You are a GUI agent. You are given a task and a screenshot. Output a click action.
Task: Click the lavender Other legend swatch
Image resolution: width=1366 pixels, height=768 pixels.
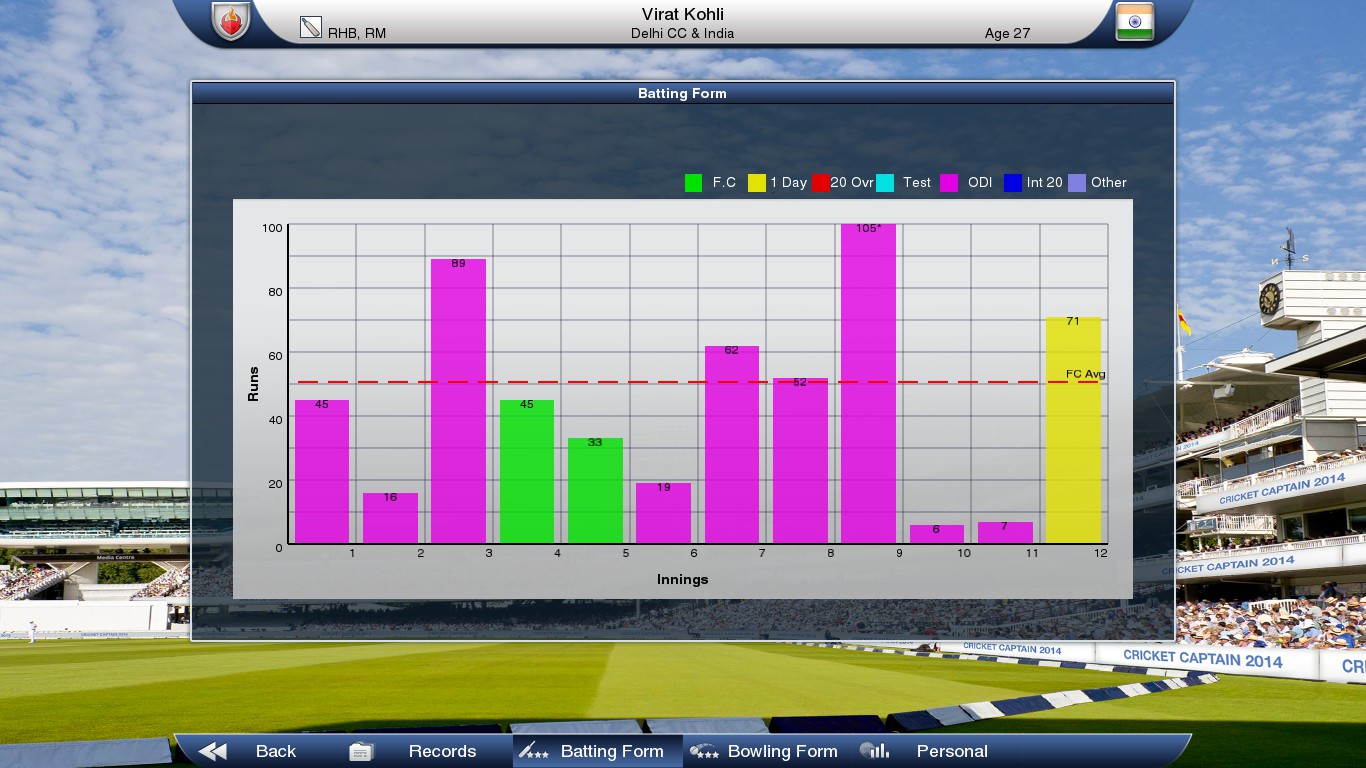(x=1077, y=183)
